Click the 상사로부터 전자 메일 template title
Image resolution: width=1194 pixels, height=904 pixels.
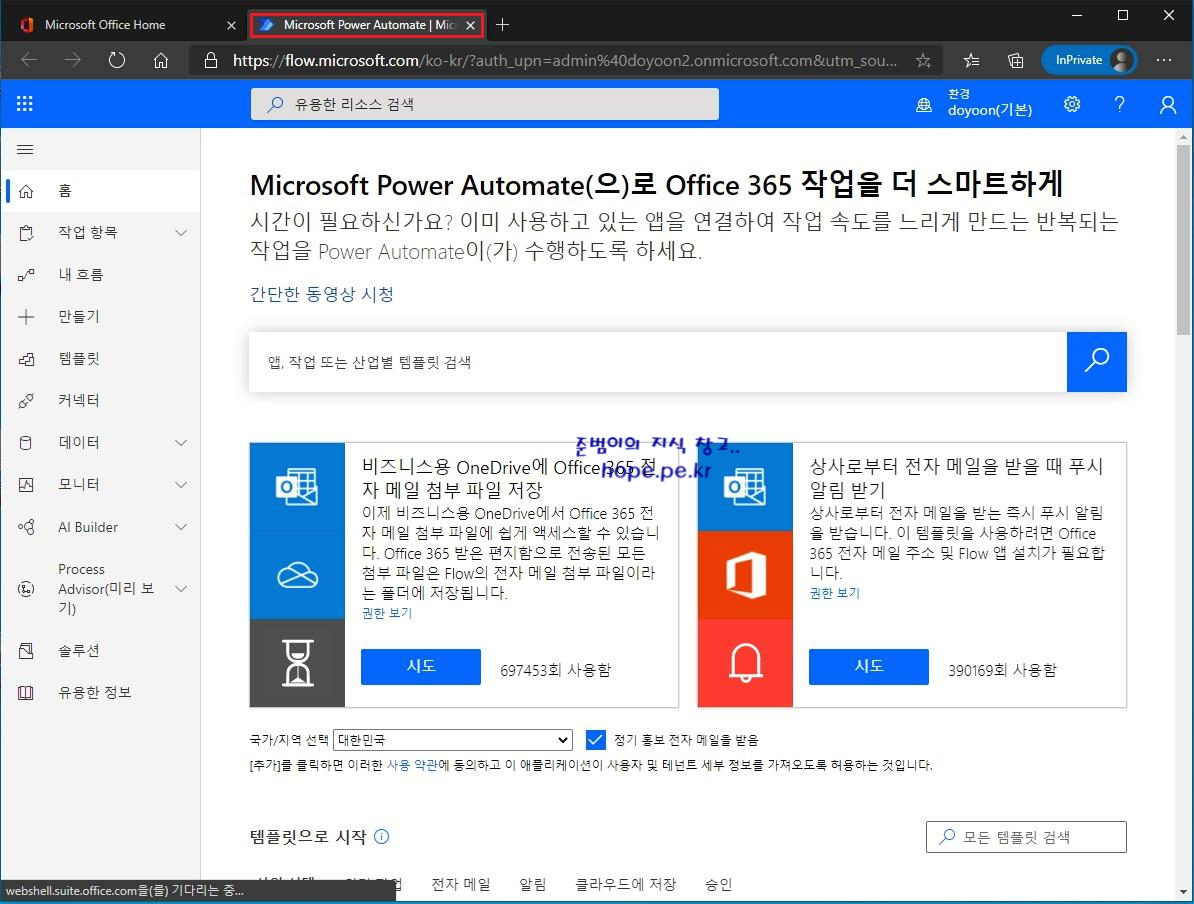point(956,478)
